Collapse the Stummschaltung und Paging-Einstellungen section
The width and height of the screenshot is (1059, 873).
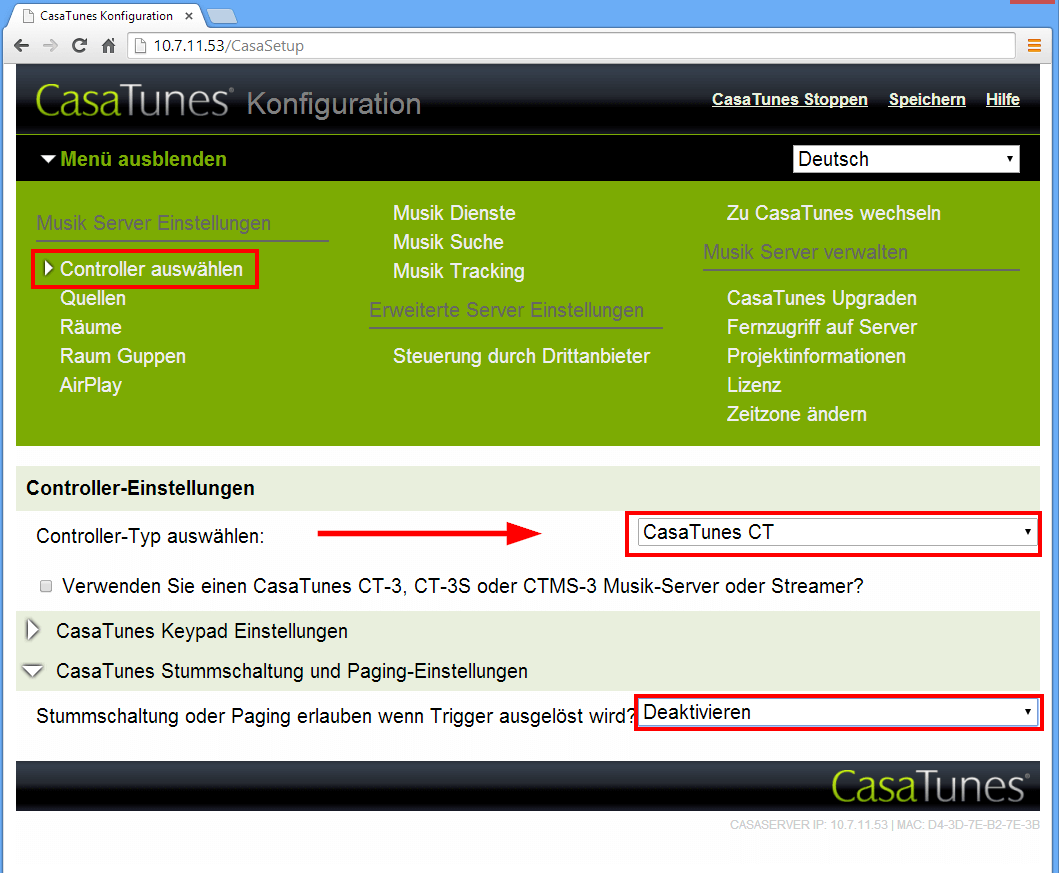(x=291, y=671)
